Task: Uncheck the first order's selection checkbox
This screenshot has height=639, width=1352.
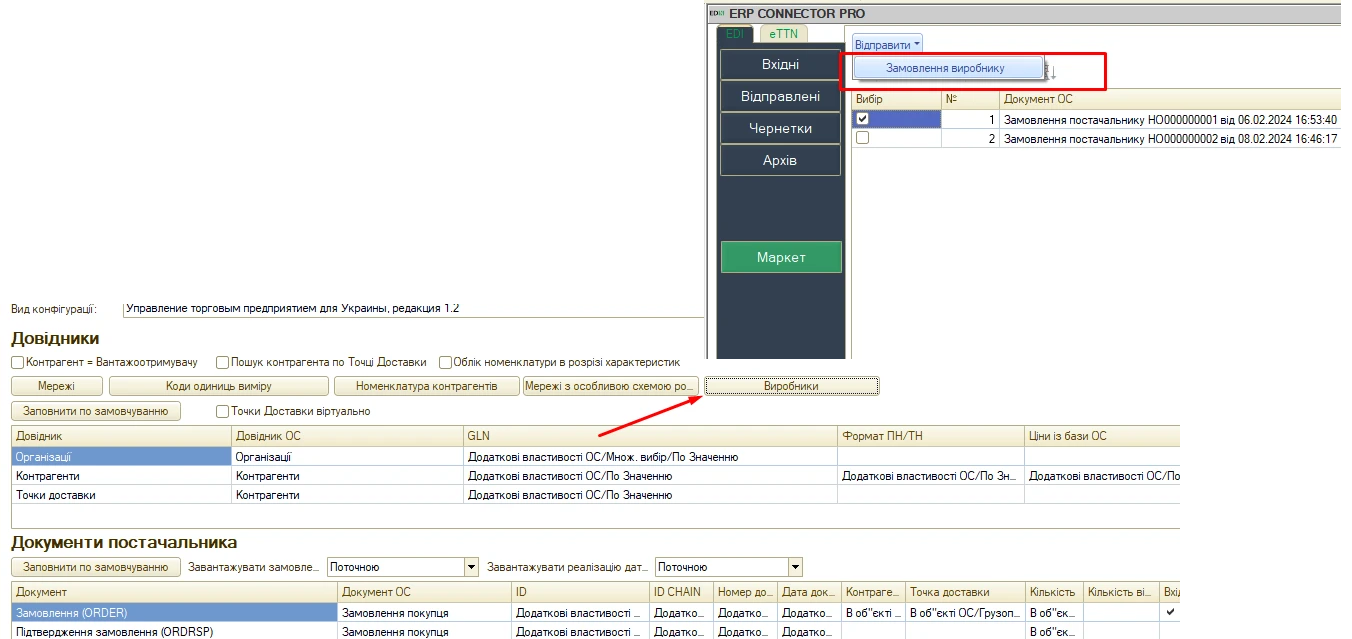Action: [x=863, y=119]
